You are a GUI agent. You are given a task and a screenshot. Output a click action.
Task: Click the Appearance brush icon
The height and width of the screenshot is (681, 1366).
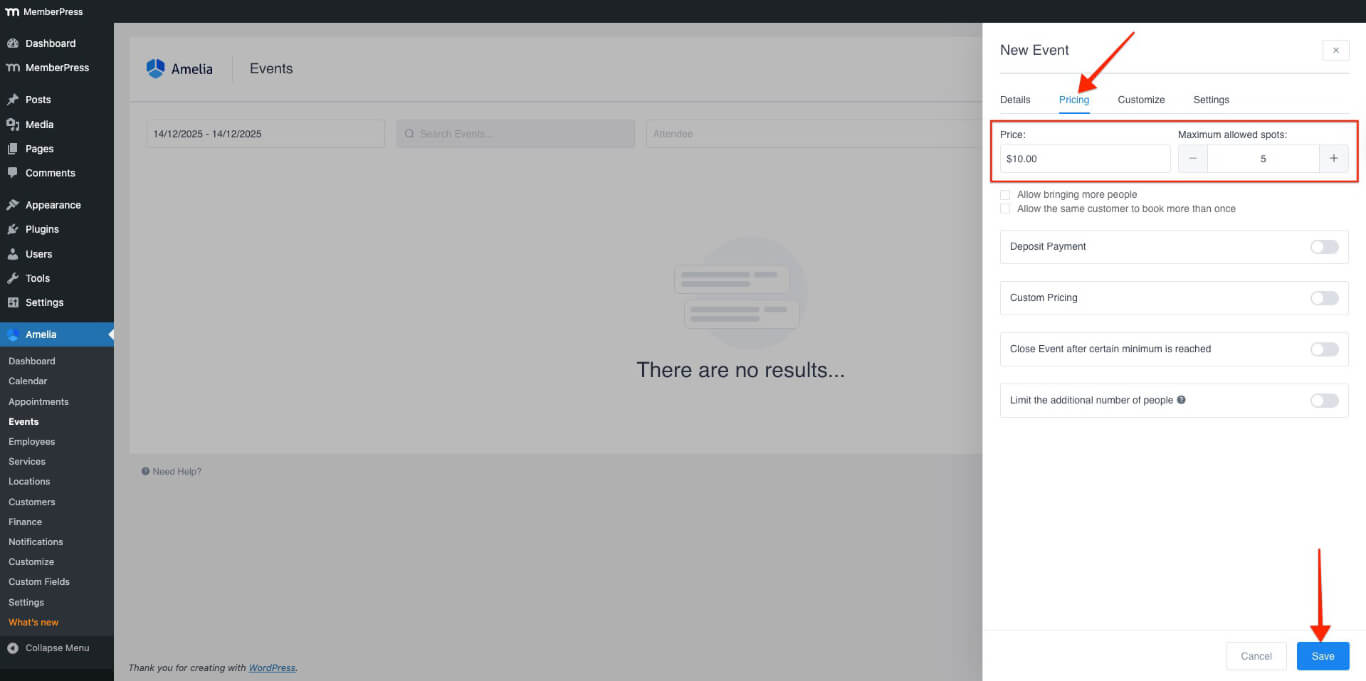(12, 205)
